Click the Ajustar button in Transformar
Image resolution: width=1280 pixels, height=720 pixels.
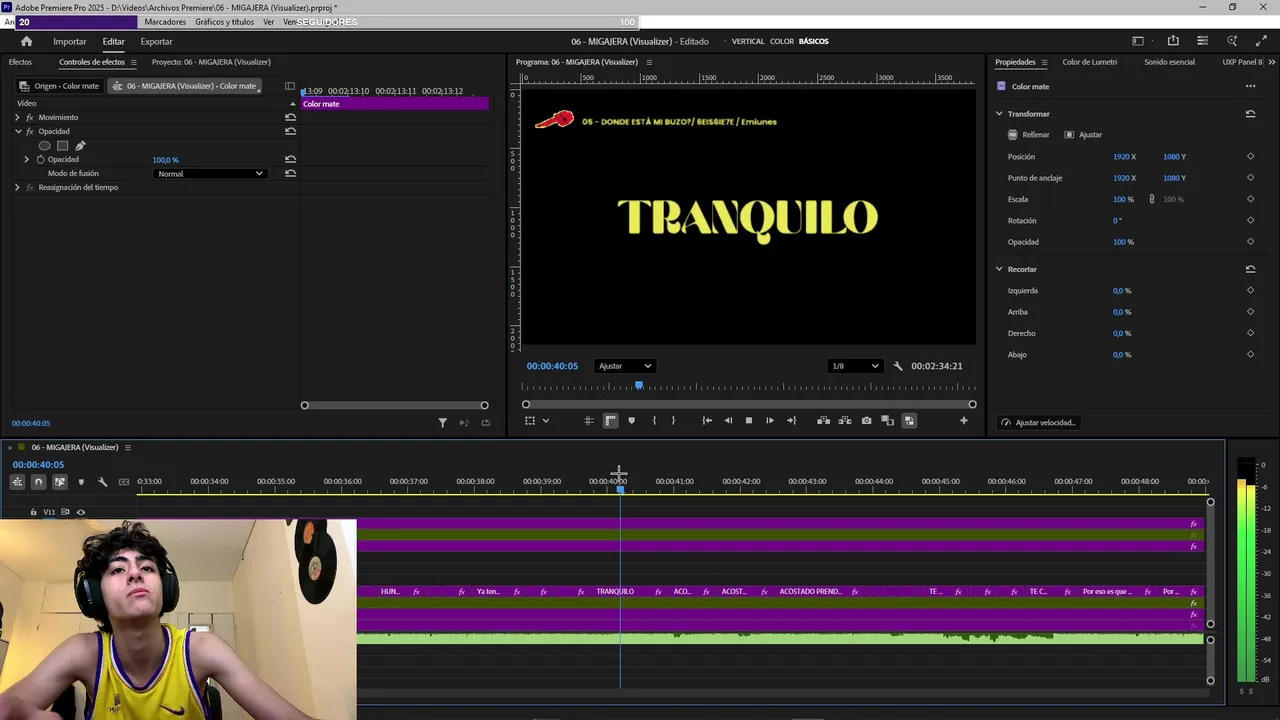point(1083,134)
